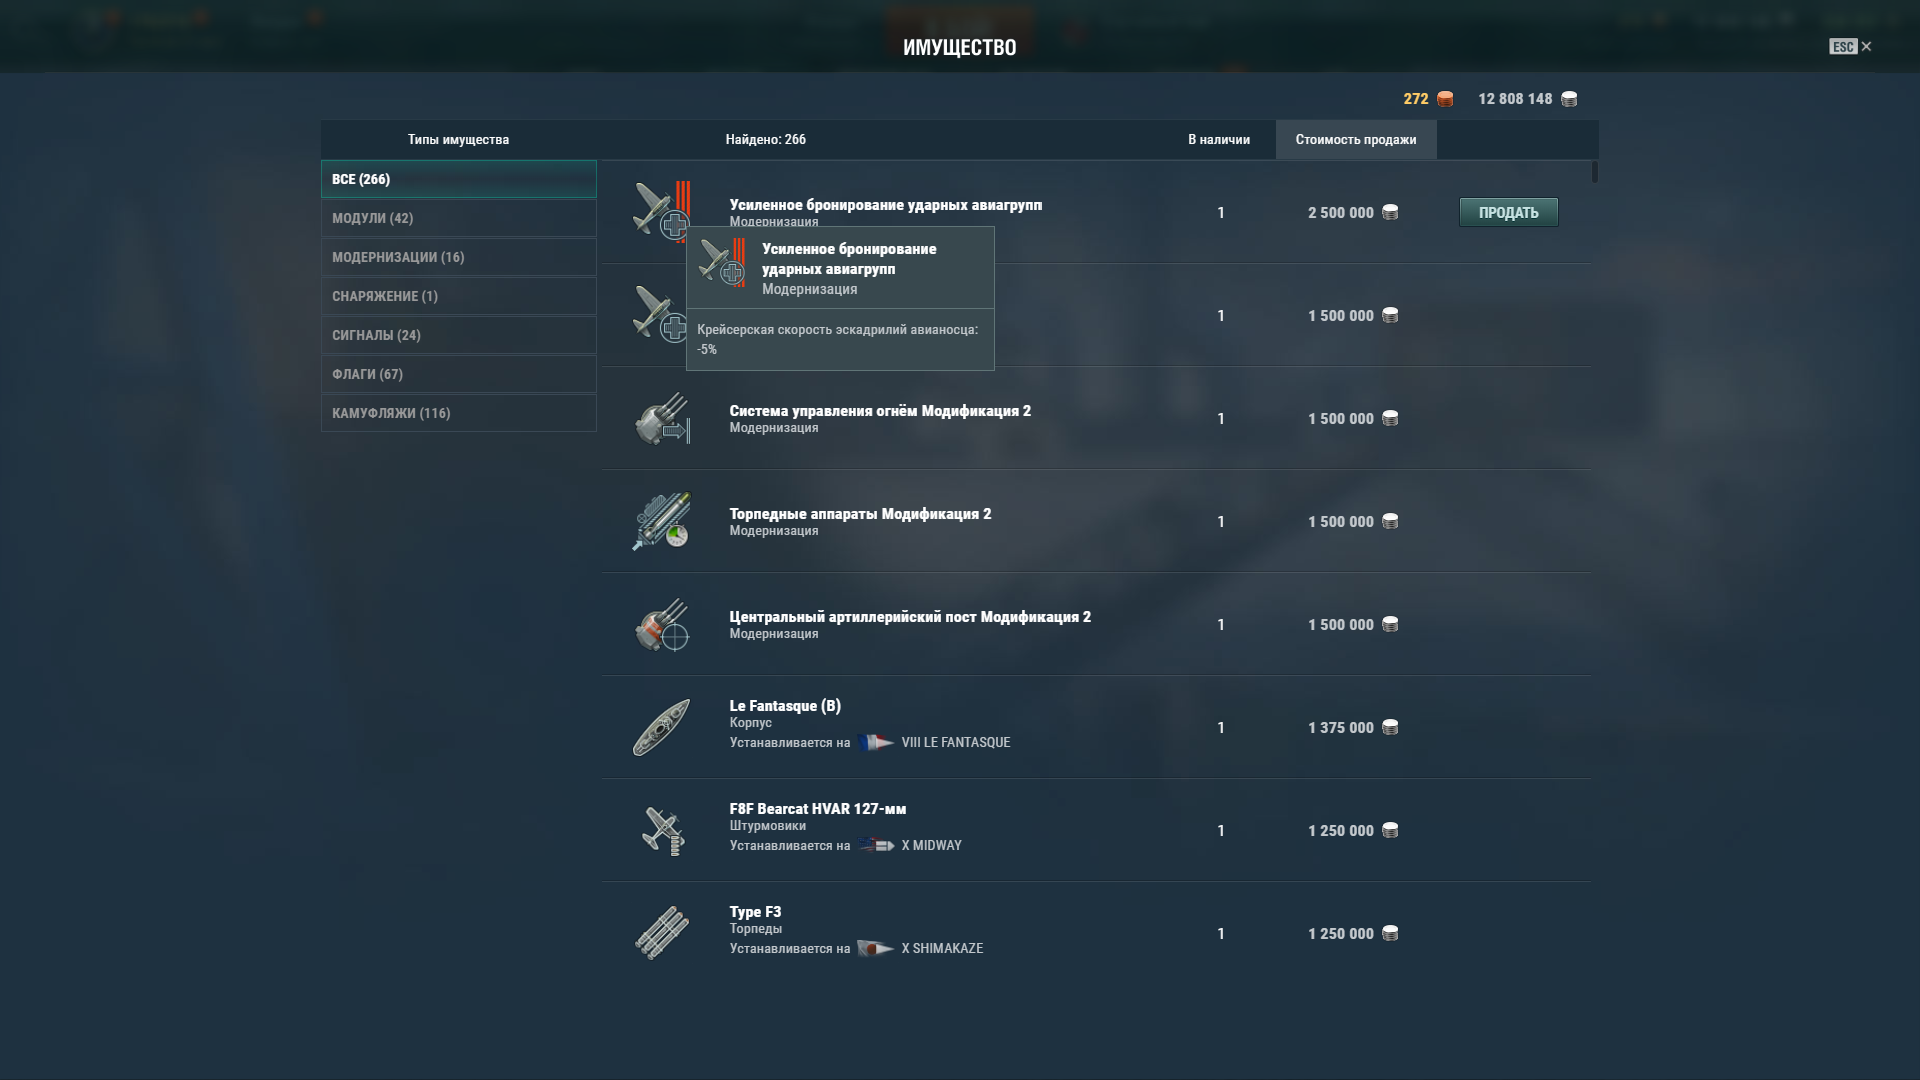Switch to МОДЕРНИЗАЦИИ (16) category
Viewport: 1920px width, 1080px height.
coord(458,257)
